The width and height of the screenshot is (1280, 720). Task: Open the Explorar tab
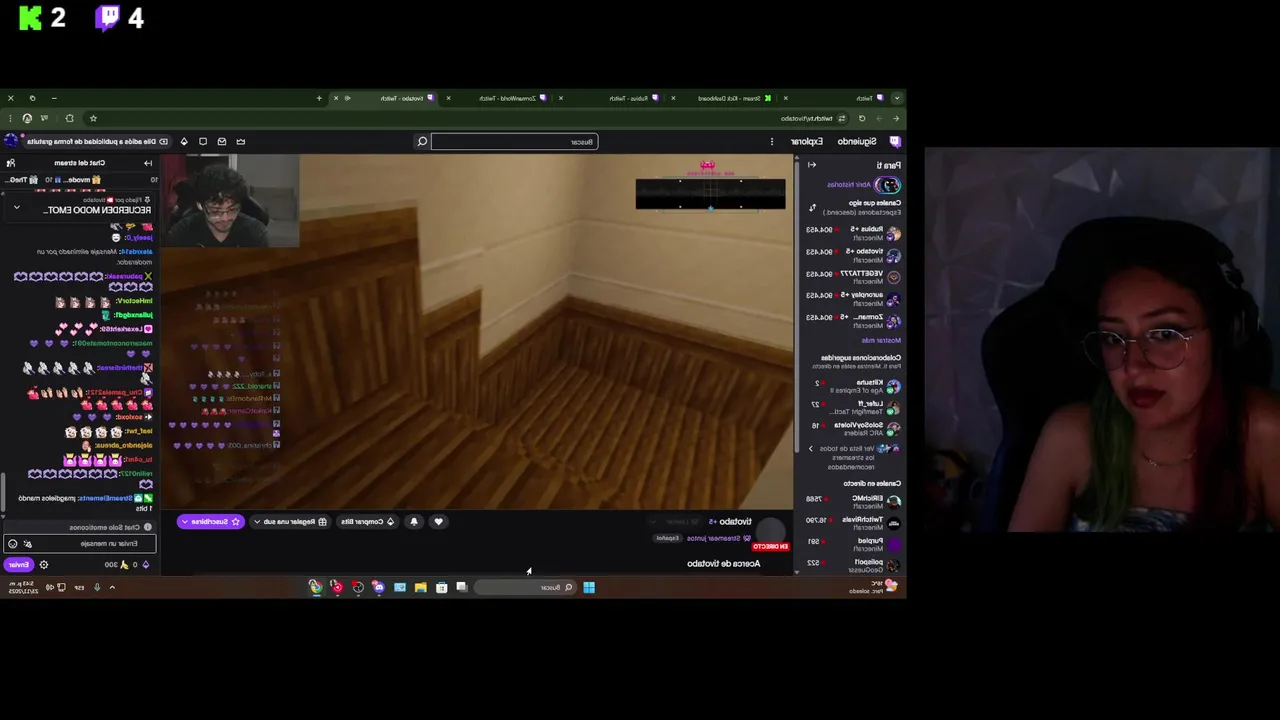tap(807, 141)
